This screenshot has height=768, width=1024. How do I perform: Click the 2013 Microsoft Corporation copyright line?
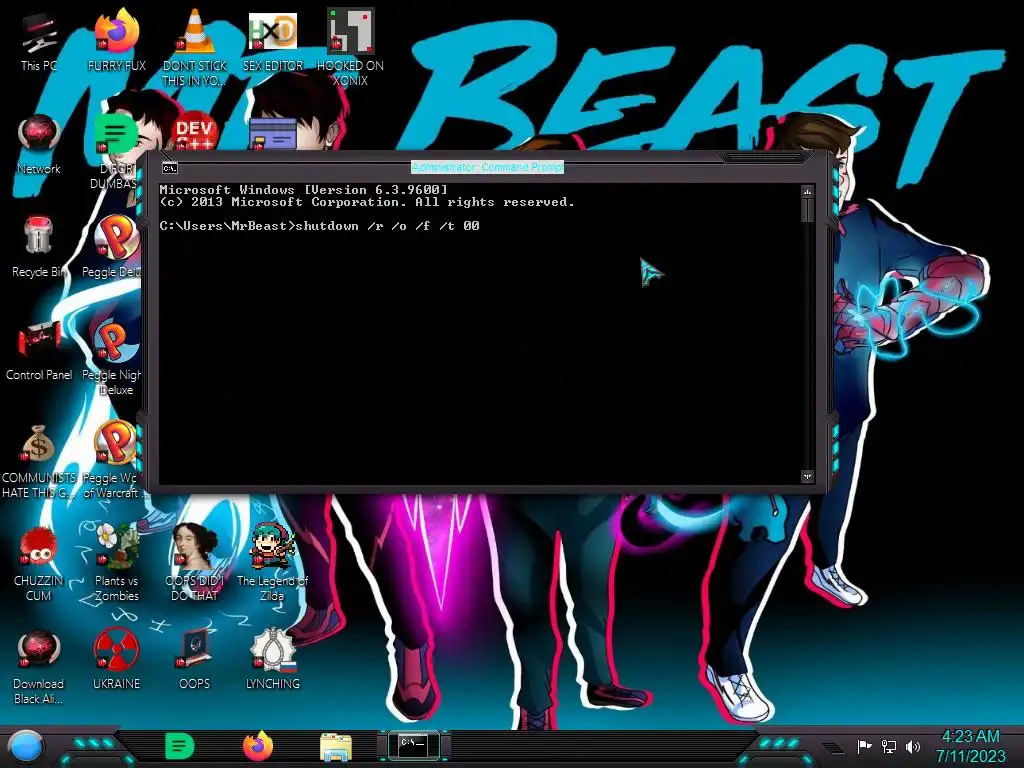pyautogui.click(x=367, y=202)
